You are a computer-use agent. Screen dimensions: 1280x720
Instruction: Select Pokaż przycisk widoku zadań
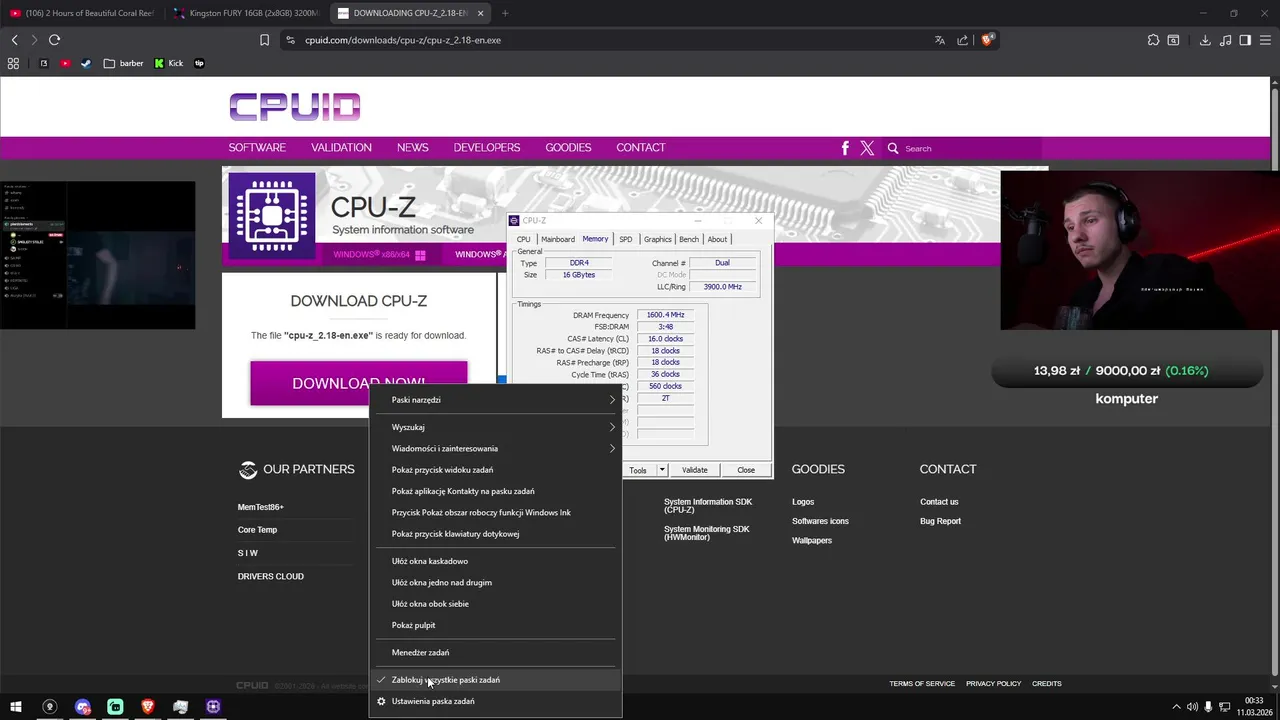(x=496, y=470)
